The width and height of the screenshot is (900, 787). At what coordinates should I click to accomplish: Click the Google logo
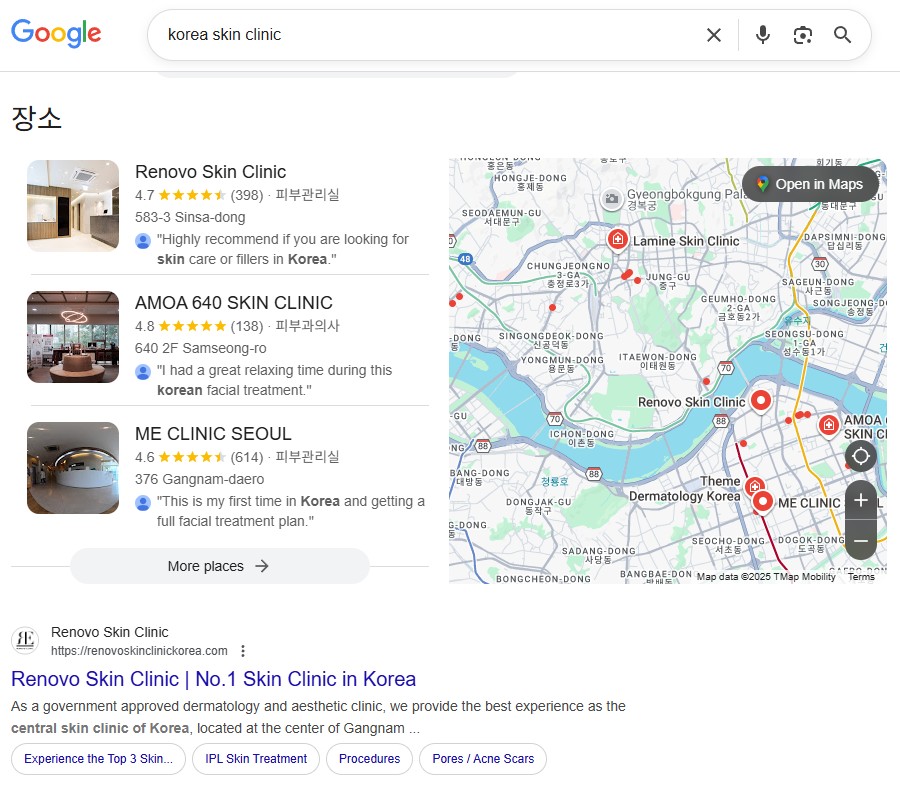56,33
